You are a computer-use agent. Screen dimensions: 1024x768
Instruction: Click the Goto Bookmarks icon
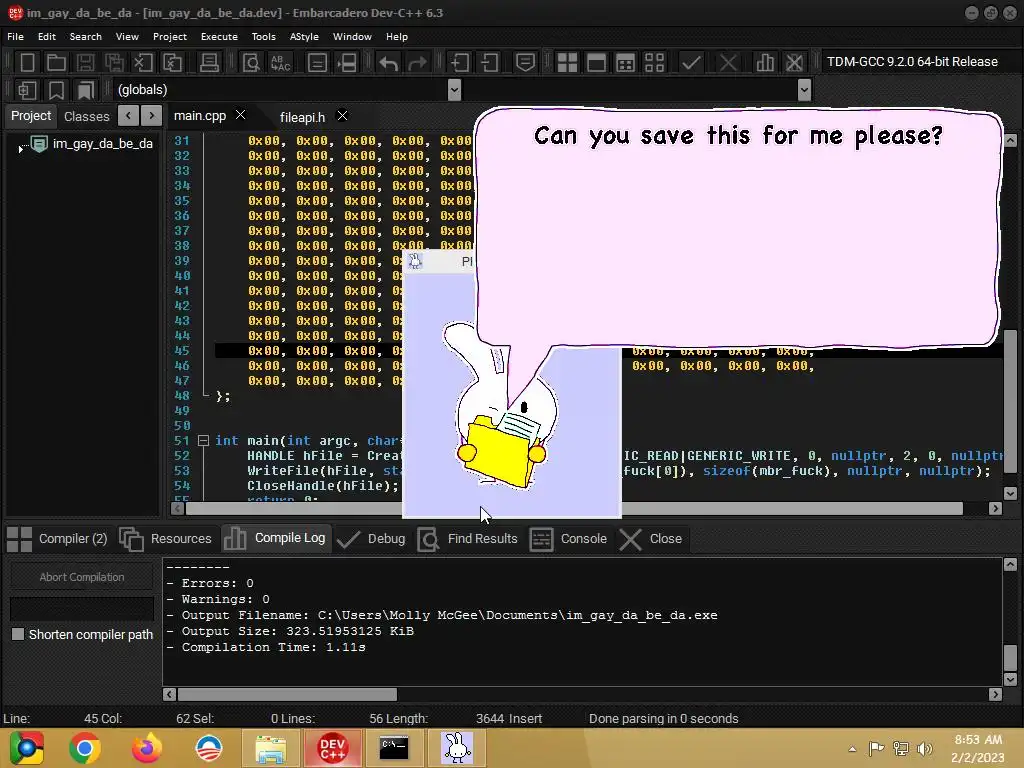click(86, 90)
